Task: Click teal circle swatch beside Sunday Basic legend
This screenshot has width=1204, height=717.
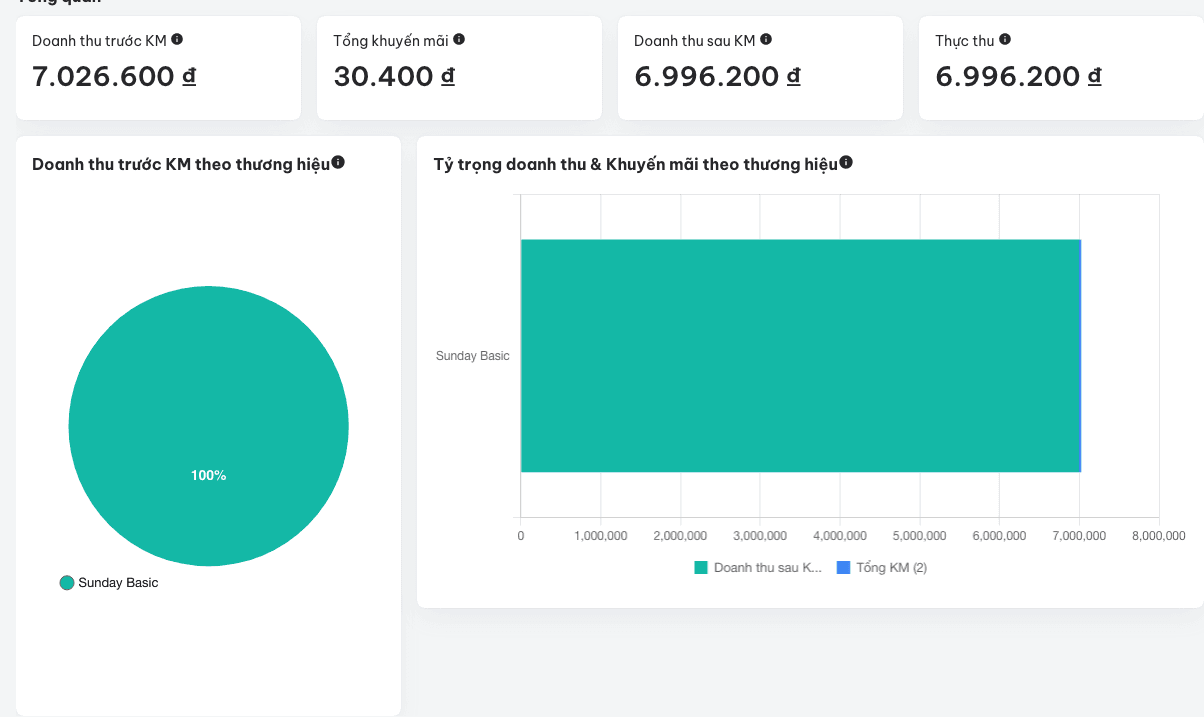Action: pos(67,583)
